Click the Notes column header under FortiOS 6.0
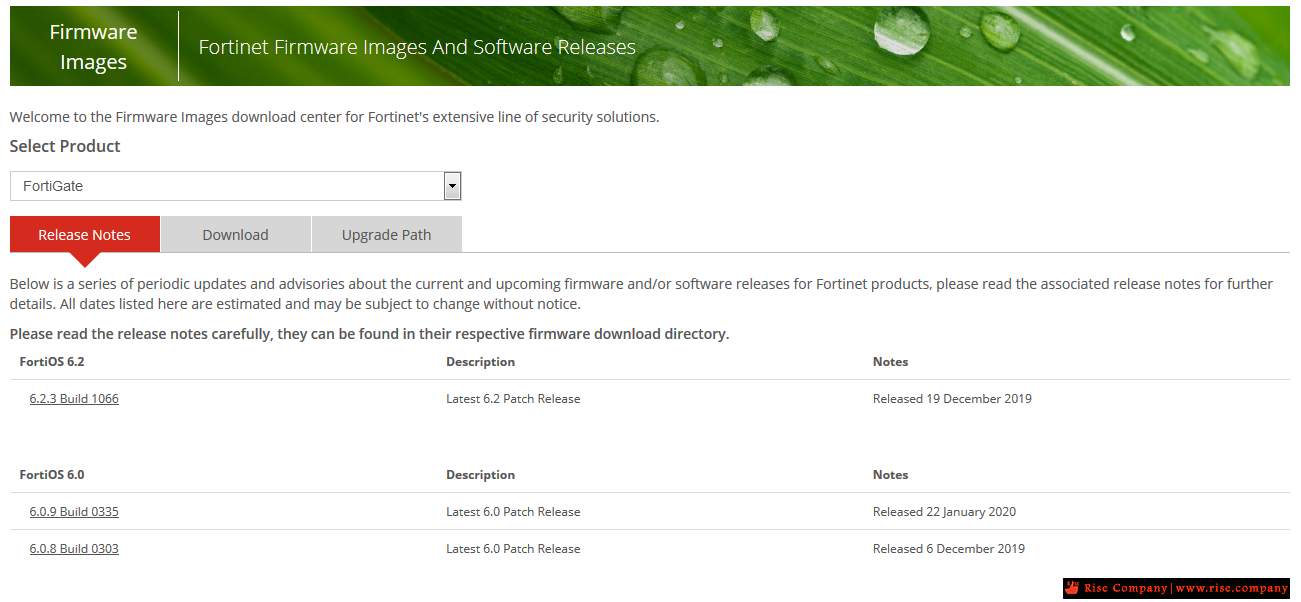The height and width of the screenshot is (602, 1301). click(890, 475)
